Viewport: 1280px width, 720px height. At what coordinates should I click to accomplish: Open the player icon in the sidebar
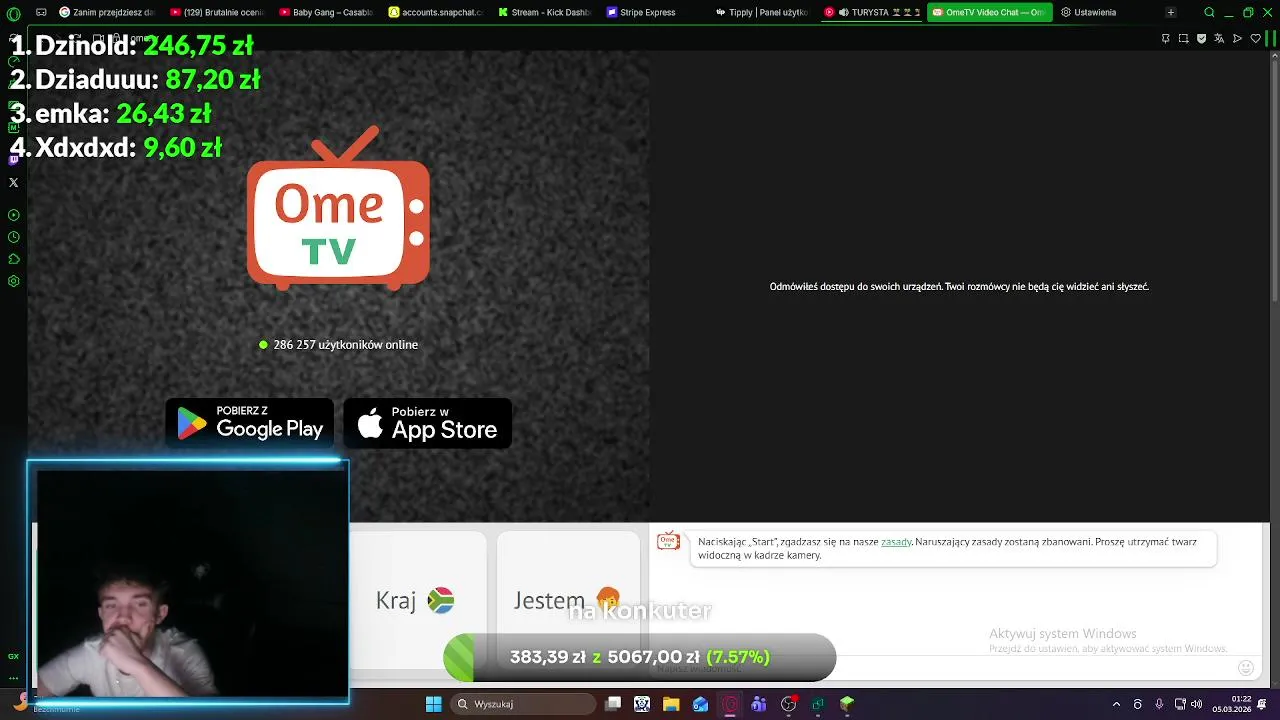point(13,215)
